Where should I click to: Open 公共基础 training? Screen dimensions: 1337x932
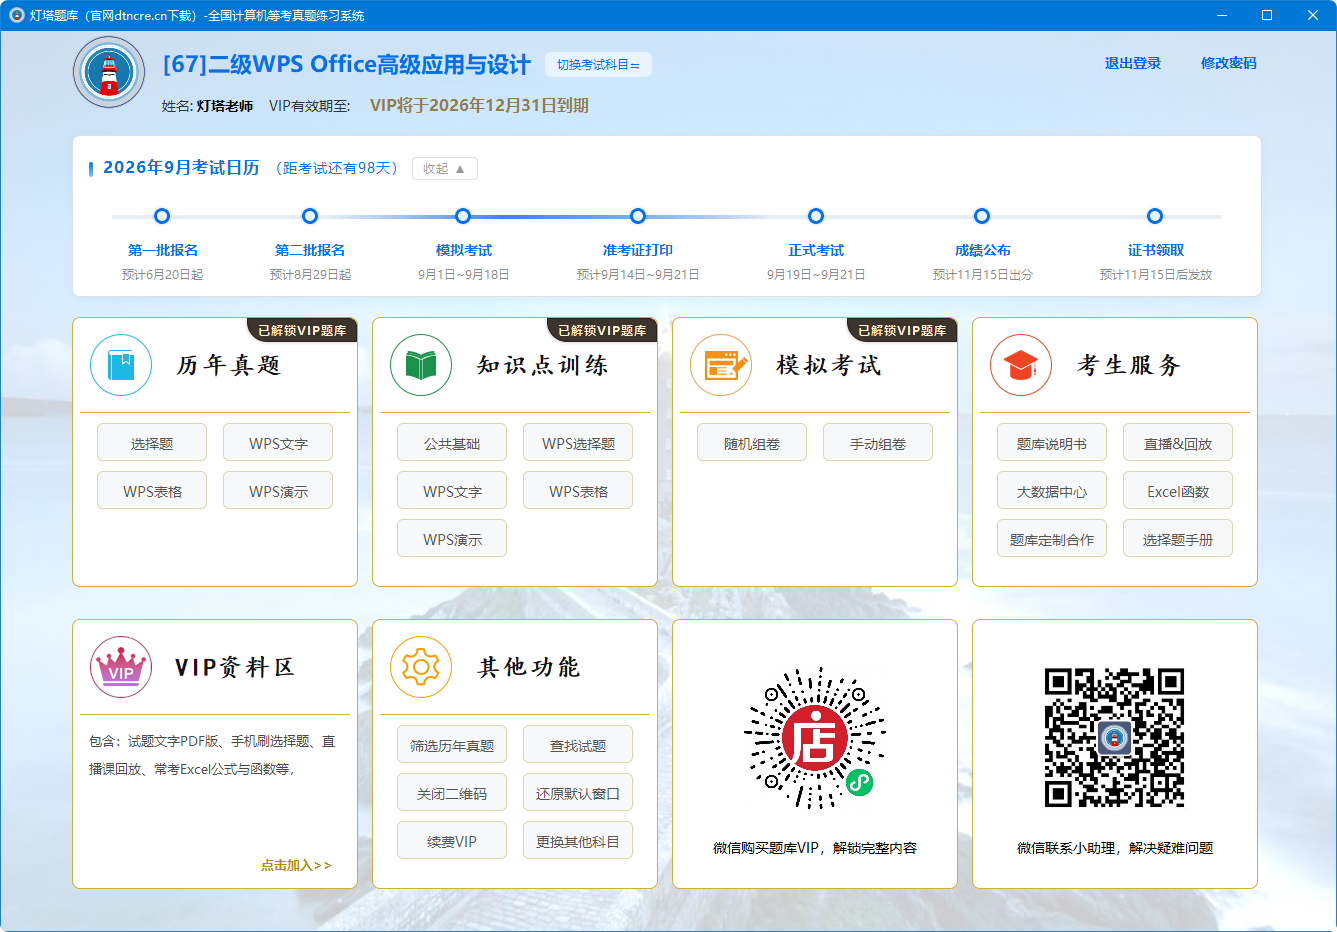click(x=452, y=443)
